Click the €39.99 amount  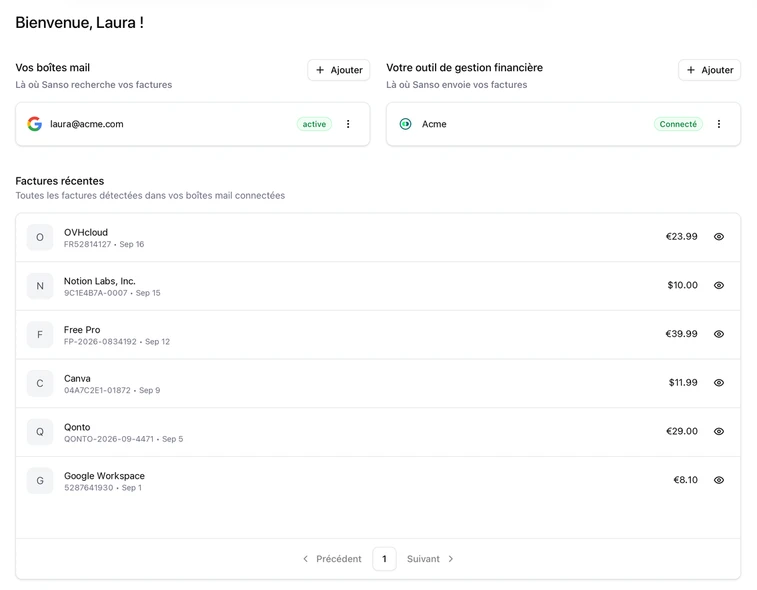click(681, 334)
